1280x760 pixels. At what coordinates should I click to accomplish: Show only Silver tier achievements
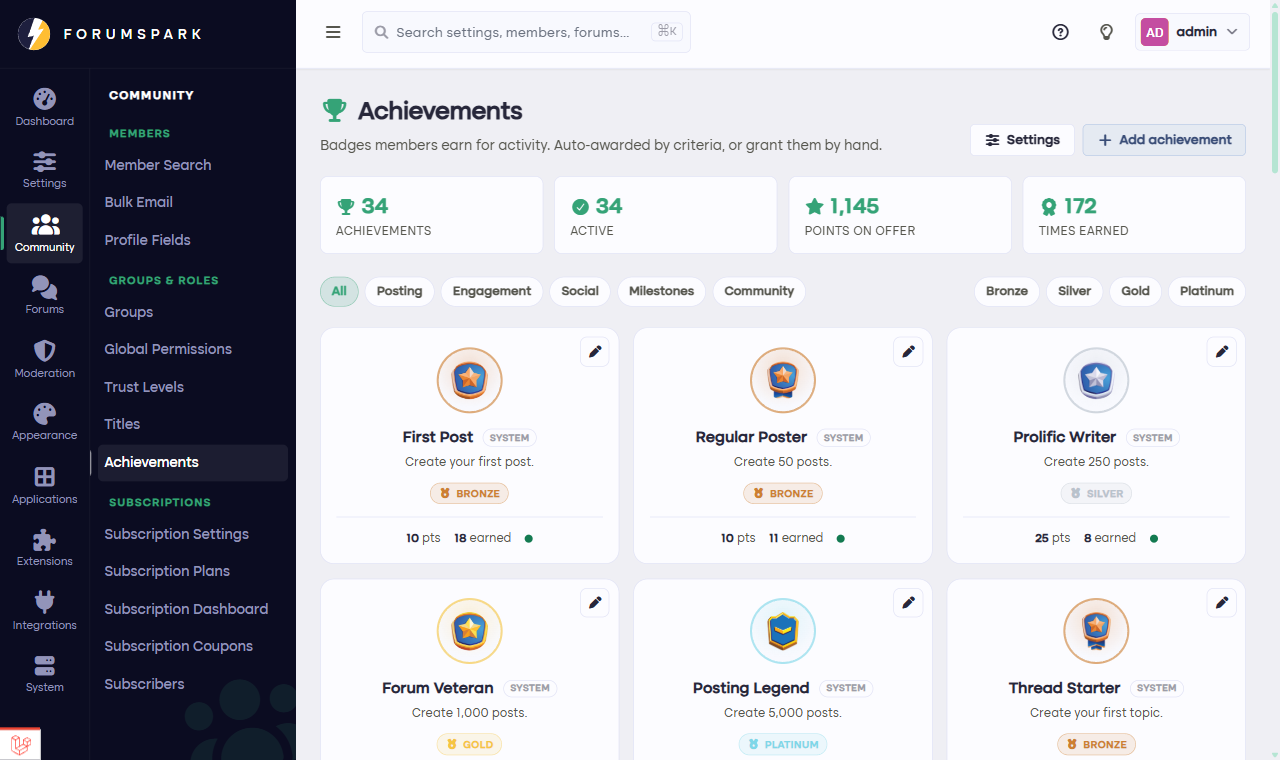1075,291
